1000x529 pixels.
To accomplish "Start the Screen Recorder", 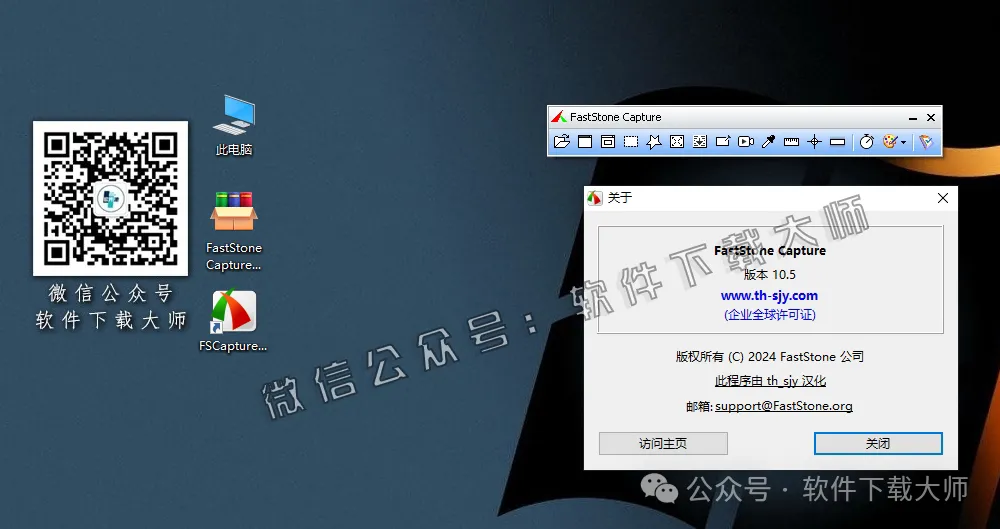I will click(x=746, y=142).
